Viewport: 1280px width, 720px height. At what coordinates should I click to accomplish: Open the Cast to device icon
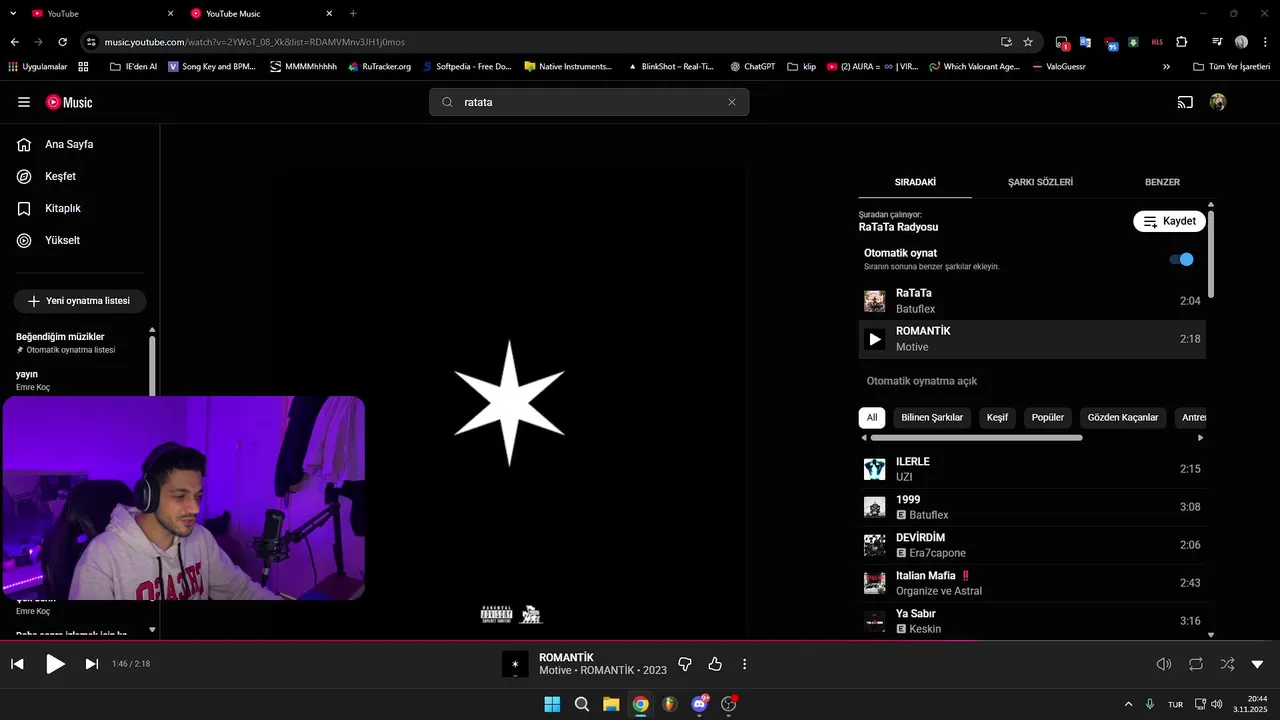click(x=1184, y=102)
